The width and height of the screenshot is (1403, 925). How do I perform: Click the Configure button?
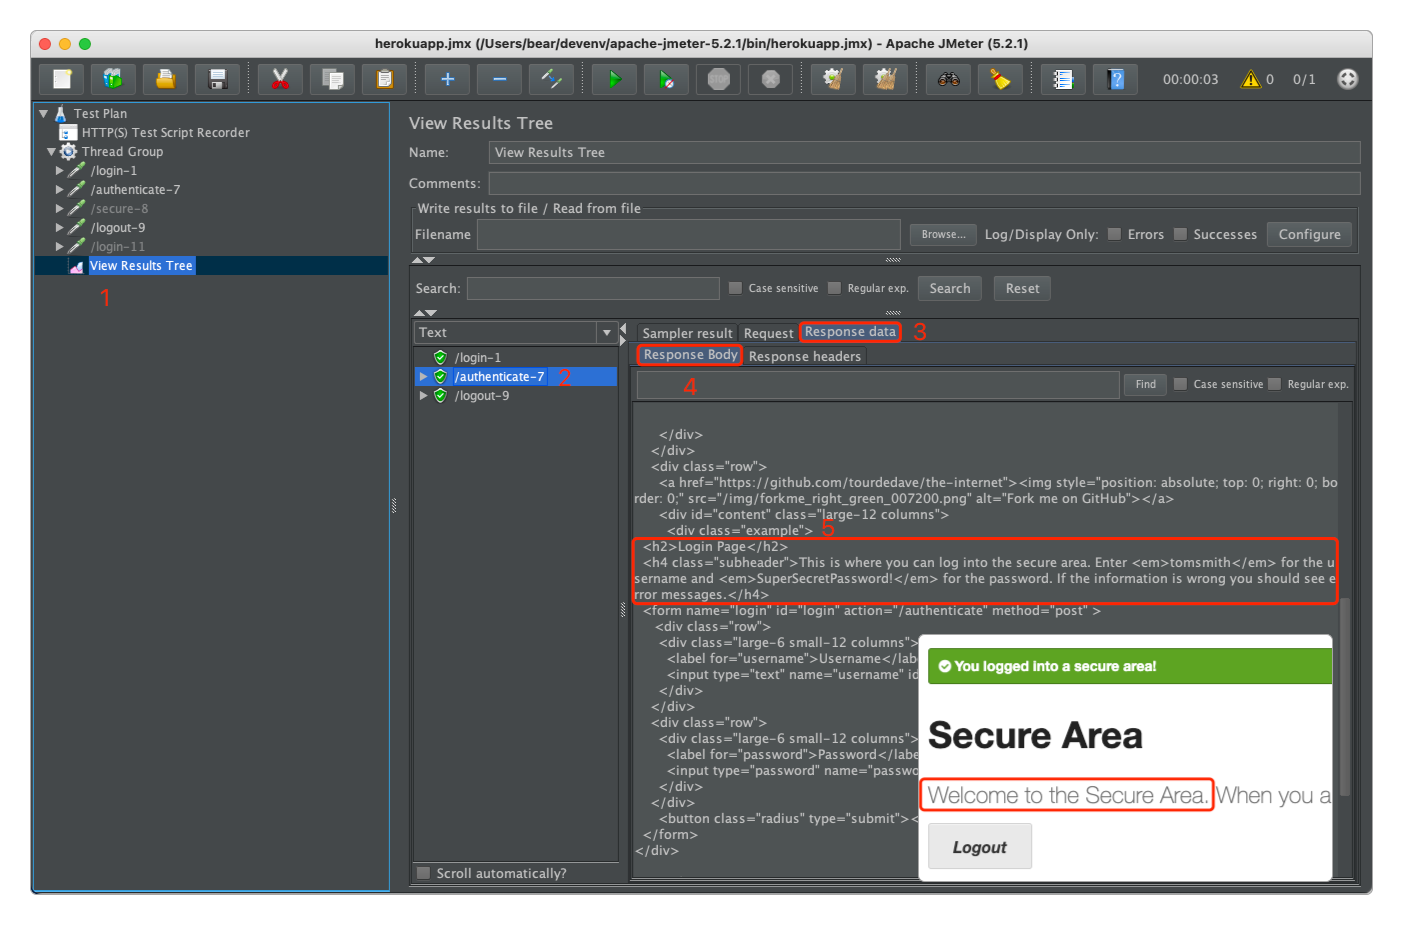coord(1309,234)
